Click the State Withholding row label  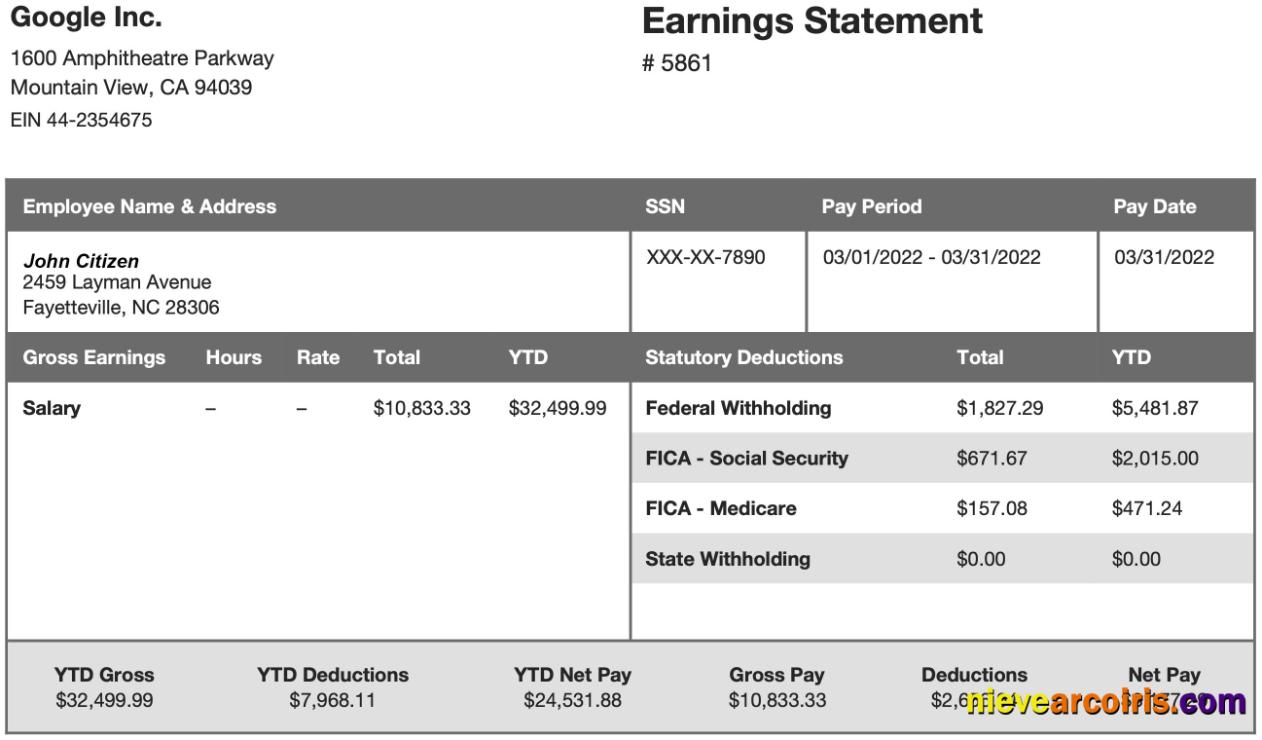click(x=728, y=559)
